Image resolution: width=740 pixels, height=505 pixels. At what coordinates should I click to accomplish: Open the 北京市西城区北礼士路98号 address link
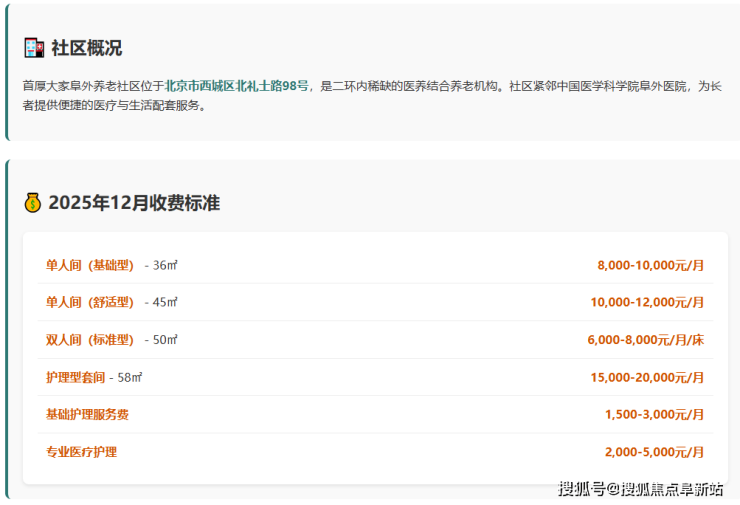pos(237,86)
